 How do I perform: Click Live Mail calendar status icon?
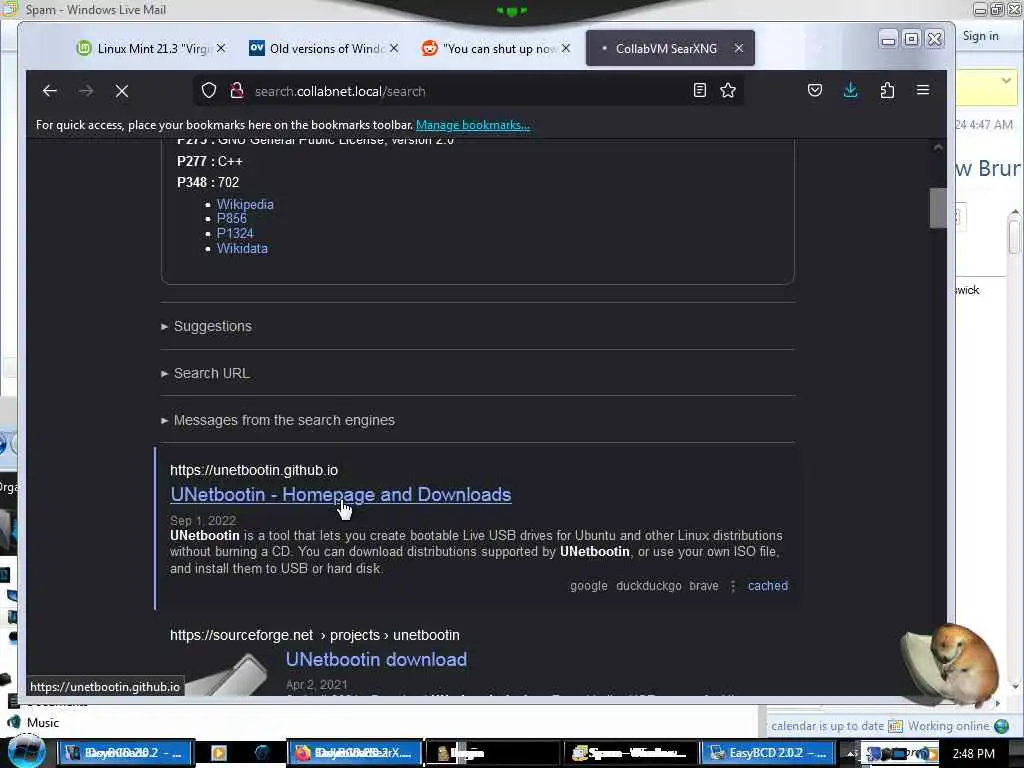point(895,726)
